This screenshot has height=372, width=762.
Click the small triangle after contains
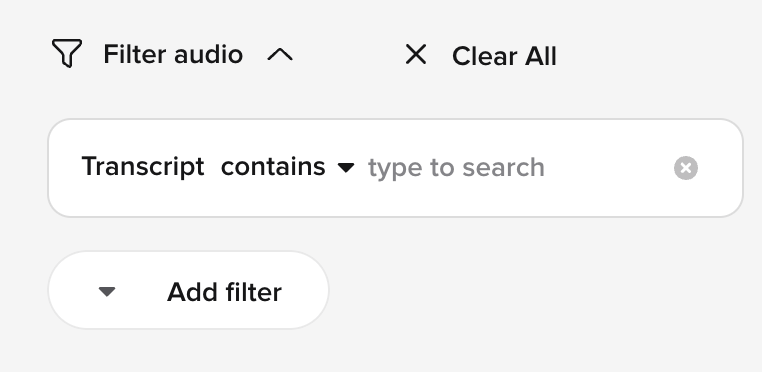[346, 168]
